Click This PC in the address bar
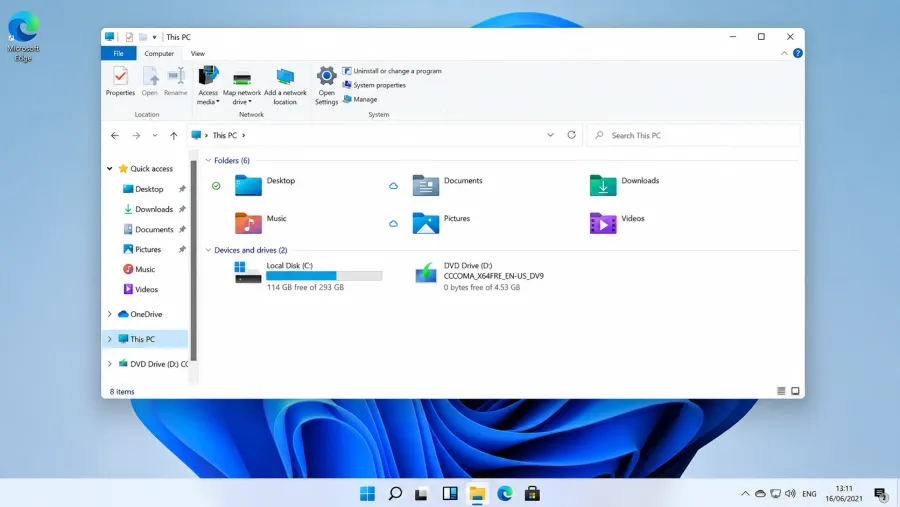 (224, 136)
